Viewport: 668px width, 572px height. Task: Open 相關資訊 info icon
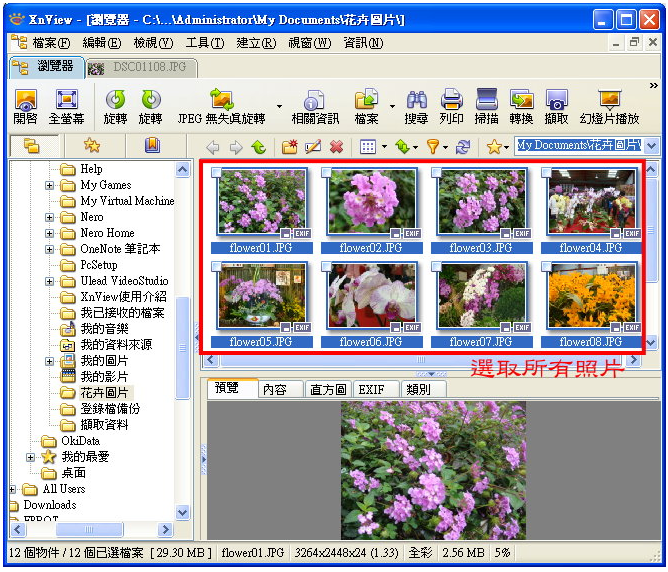click(315, 106)
